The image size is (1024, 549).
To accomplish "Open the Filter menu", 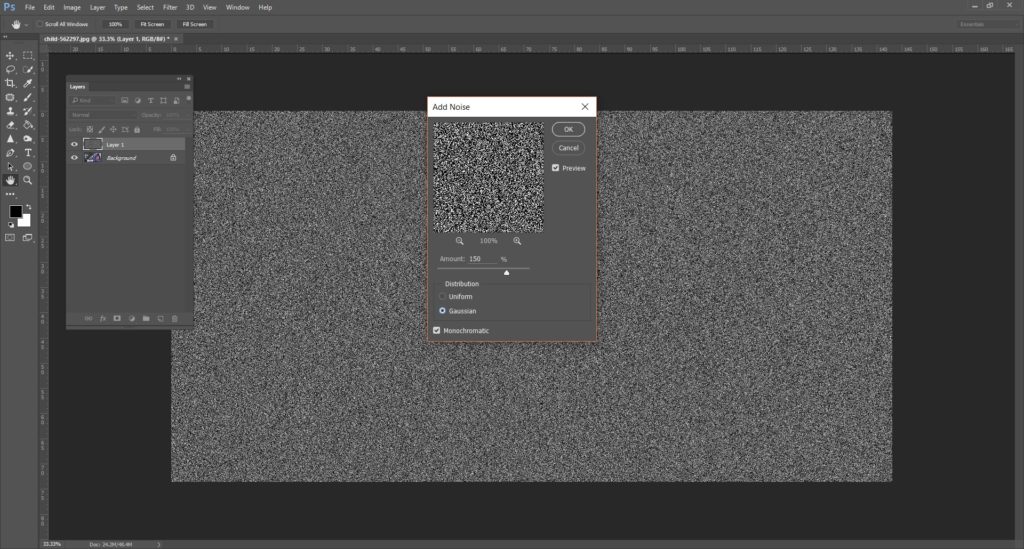I will (170, 7).
